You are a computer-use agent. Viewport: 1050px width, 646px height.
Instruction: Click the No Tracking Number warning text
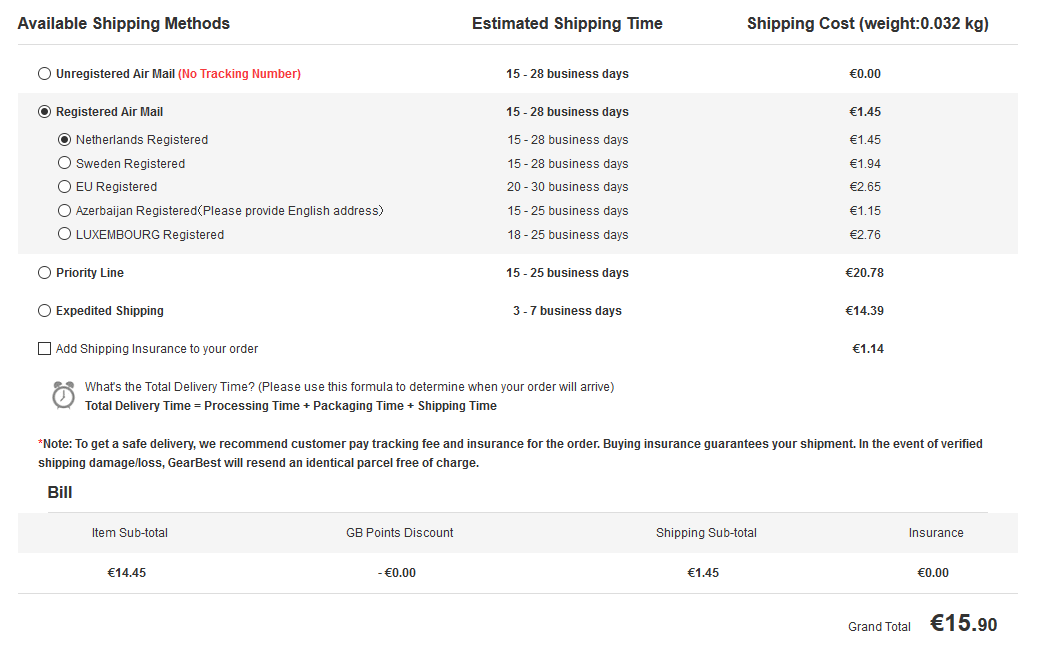click(239, 74)
